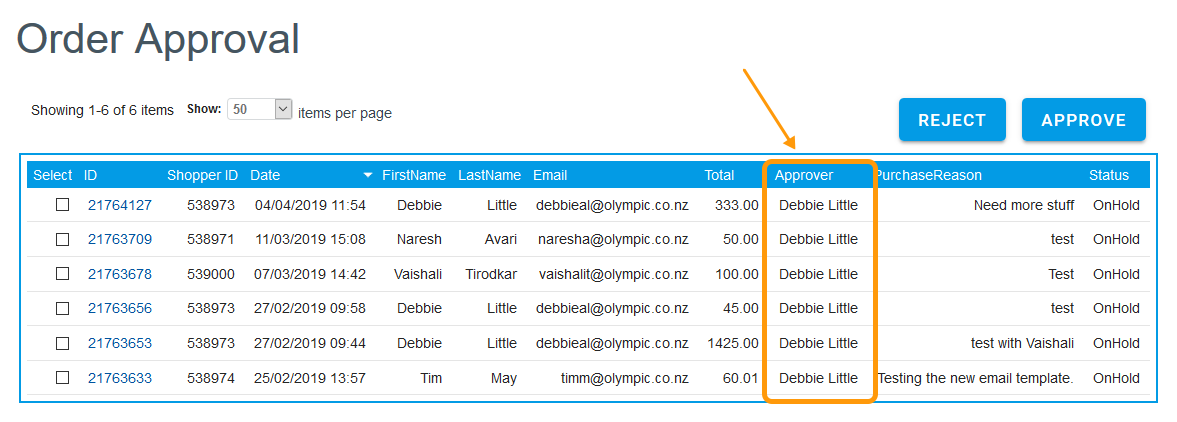This screenshot has width=1177, height=422.
Task: Tick the checkbox for order 21764127
Action: click(62, 205)
